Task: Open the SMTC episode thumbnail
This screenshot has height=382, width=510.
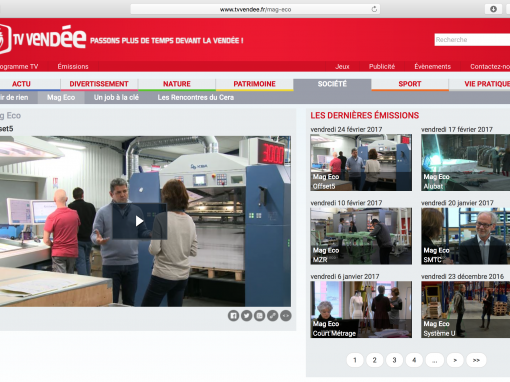Action: coord(466,236)
